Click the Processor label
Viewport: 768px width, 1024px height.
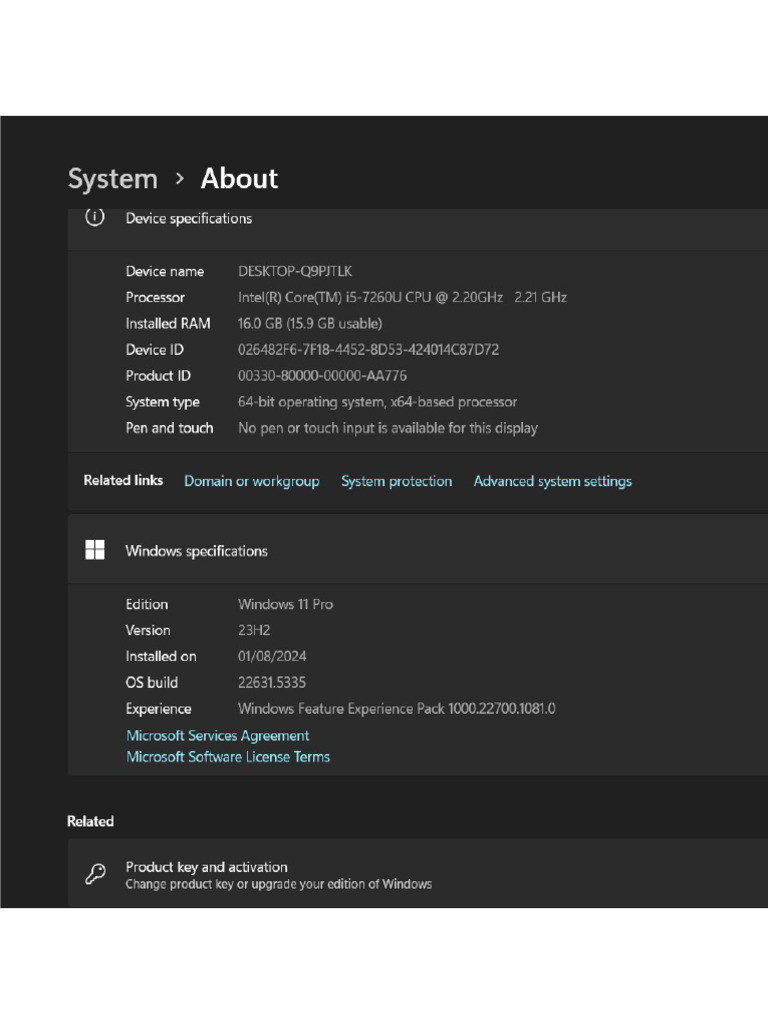tap(155, 297)
